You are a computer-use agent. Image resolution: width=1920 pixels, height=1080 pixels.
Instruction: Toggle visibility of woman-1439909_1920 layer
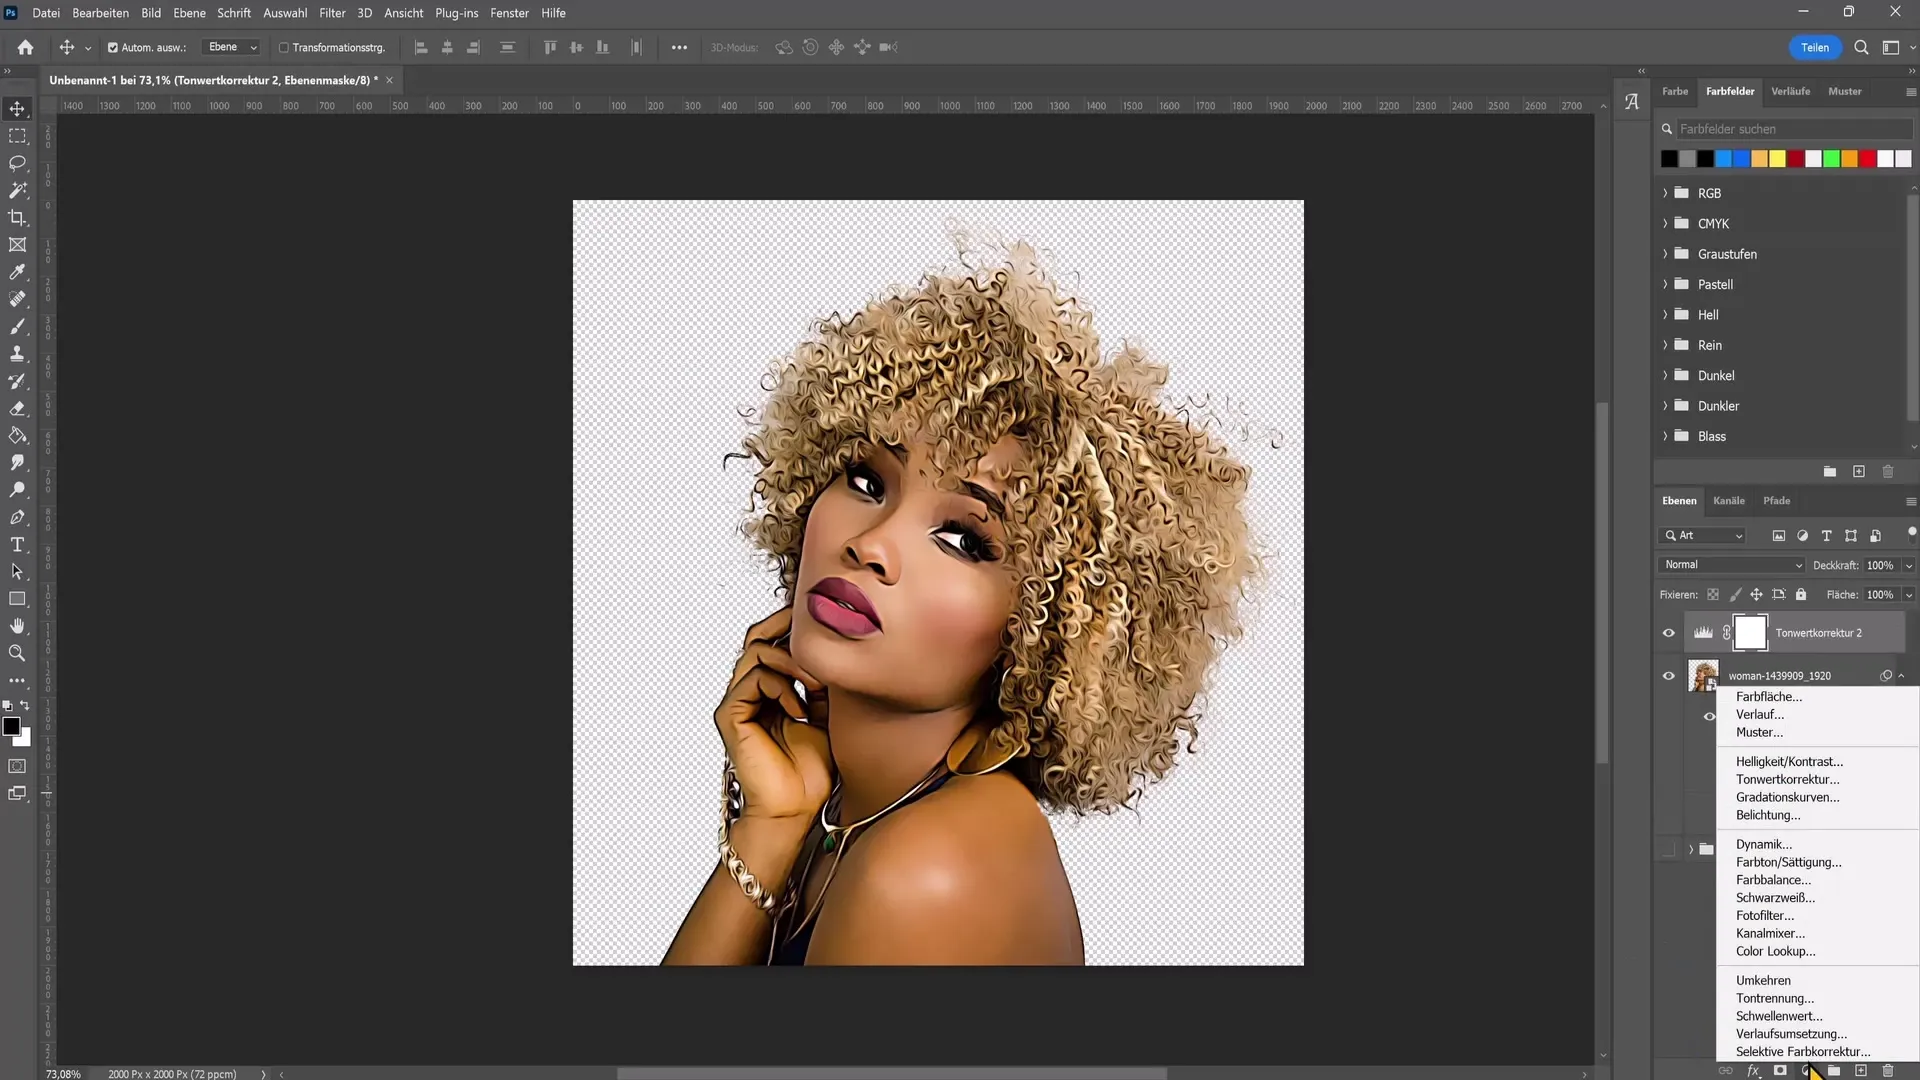click(x=1668, y=675)
